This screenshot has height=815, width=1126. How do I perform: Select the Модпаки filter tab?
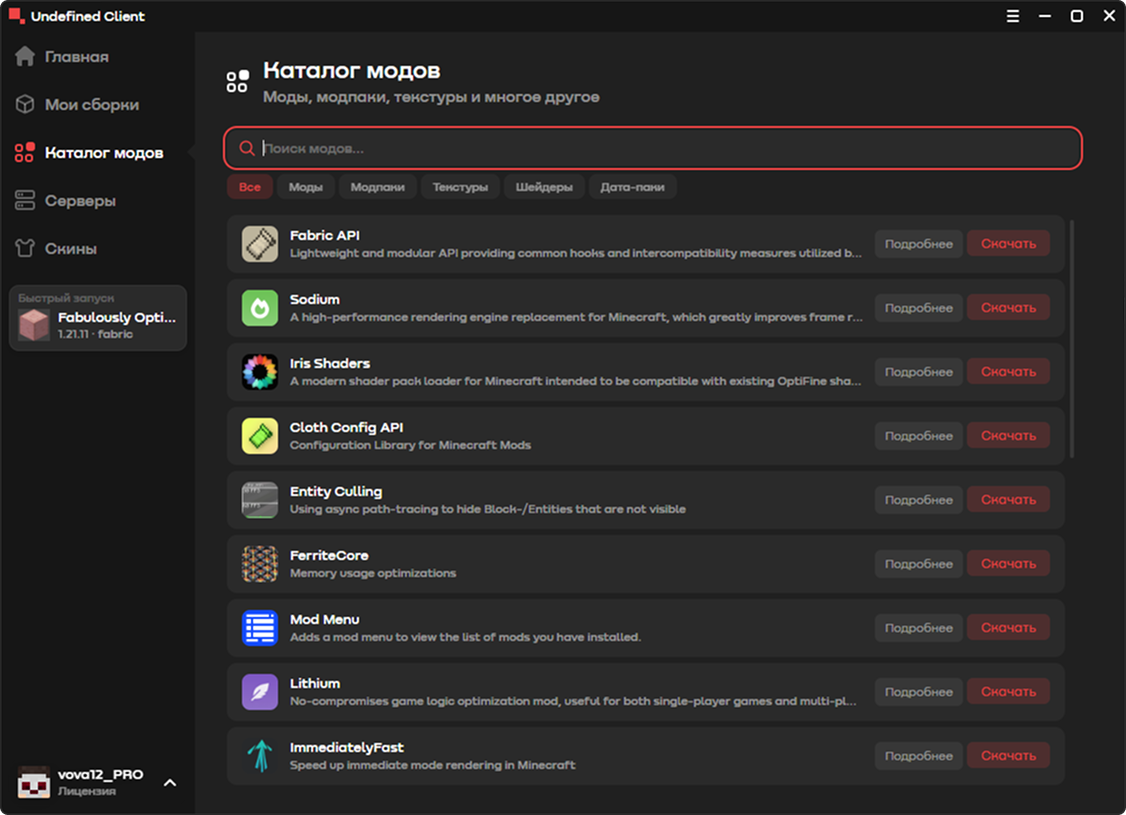(x=378, y=187)
